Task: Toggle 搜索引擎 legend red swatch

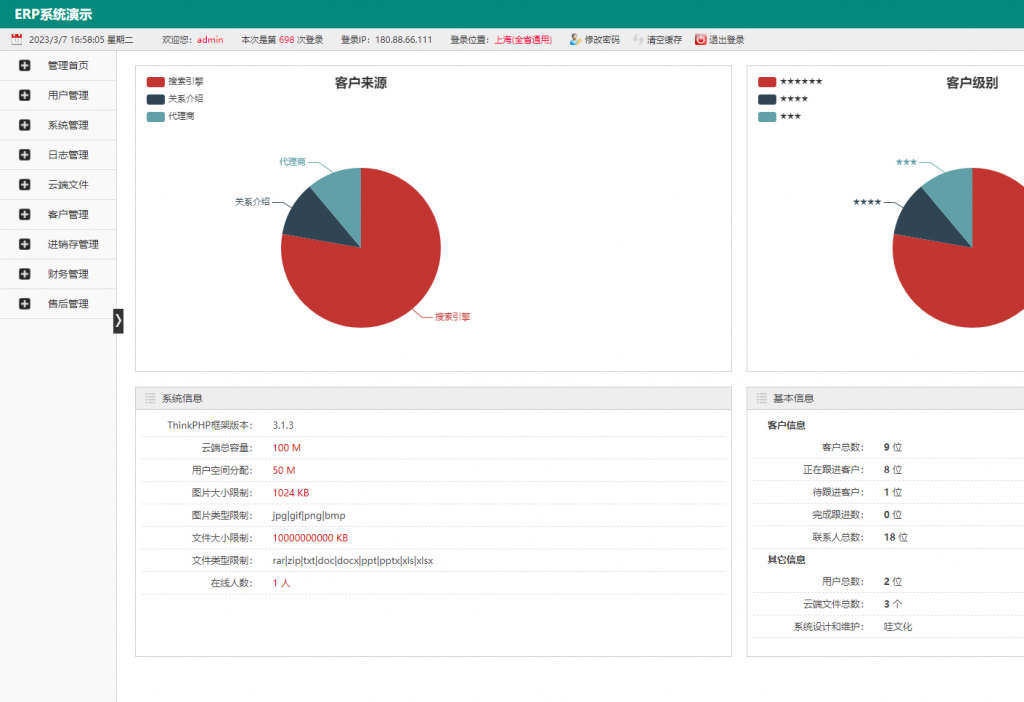Action: tap(155, 82)
